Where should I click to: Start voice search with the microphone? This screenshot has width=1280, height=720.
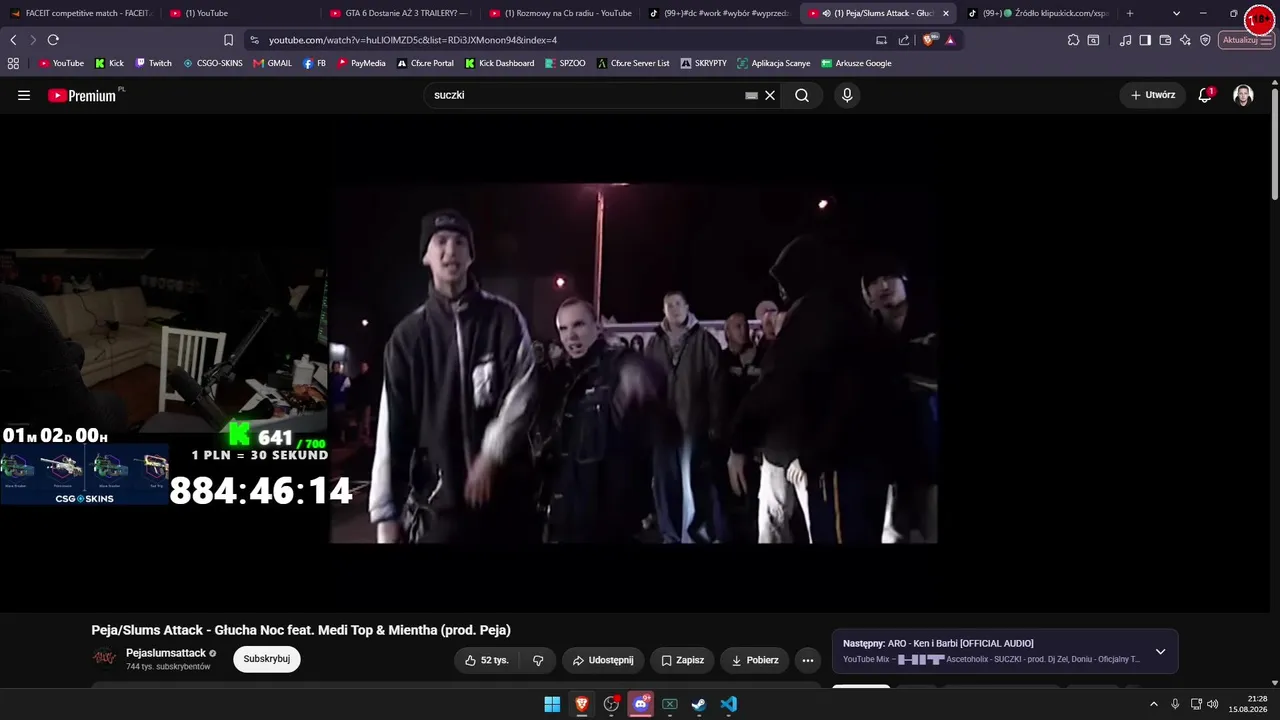click(847, 95)
